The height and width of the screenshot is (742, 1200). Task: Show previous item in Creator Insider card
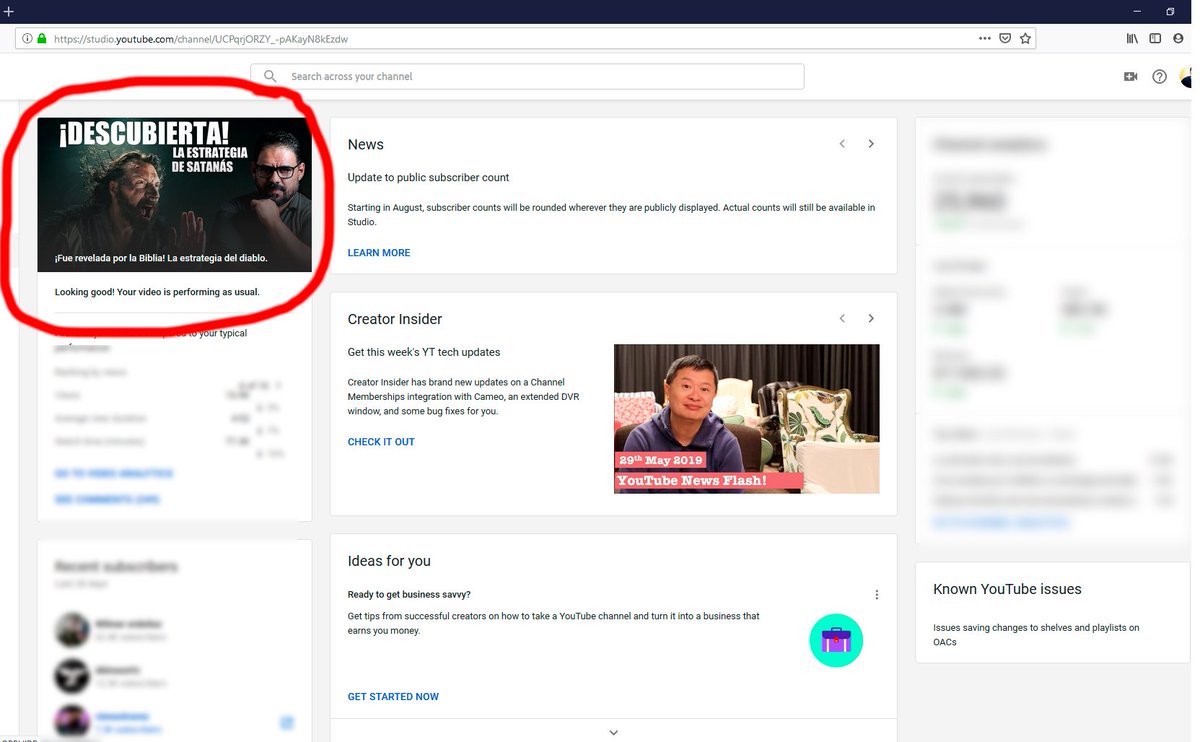pyautogui.click(x=842, y=318)
